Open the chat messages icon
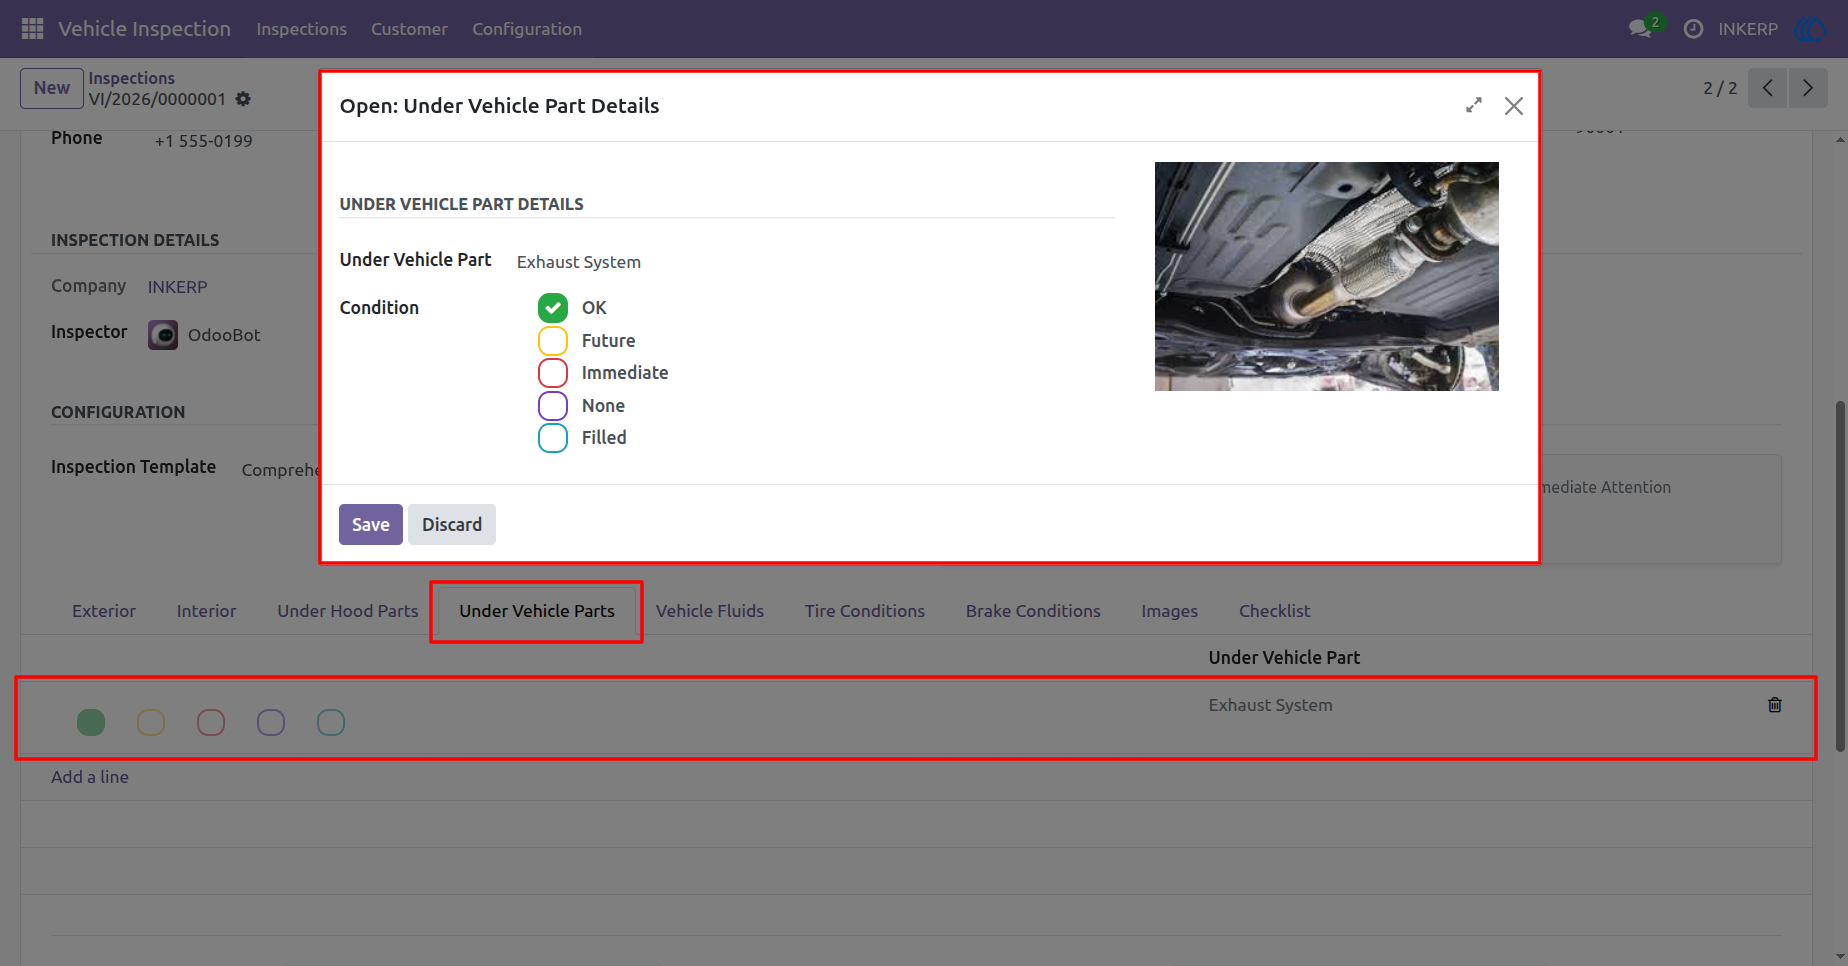 [x=1640, y=29]
